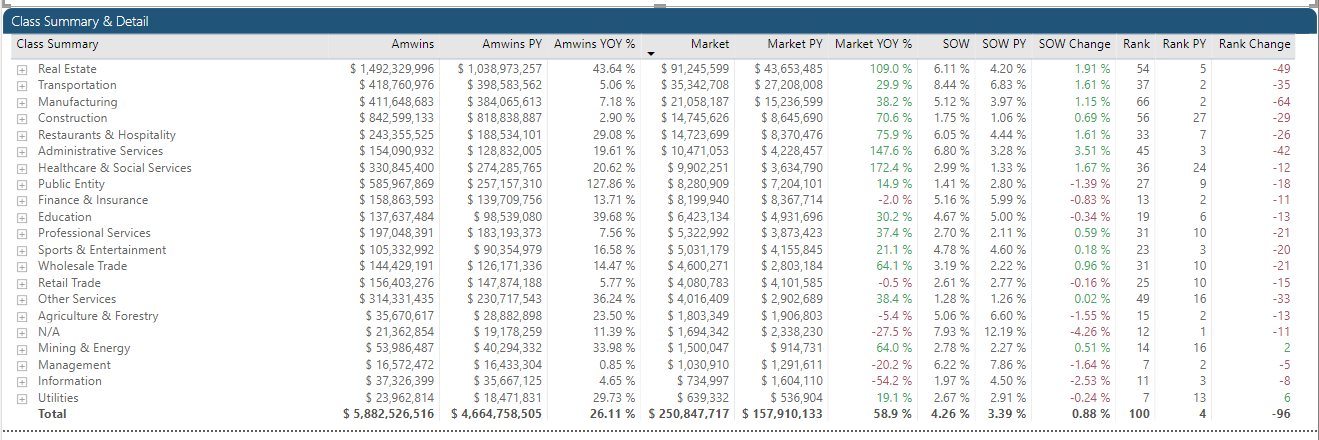Screen dimensions: 1319x440
Task: Sort by Market YOY % column header
Action: (x=874, y=44)
